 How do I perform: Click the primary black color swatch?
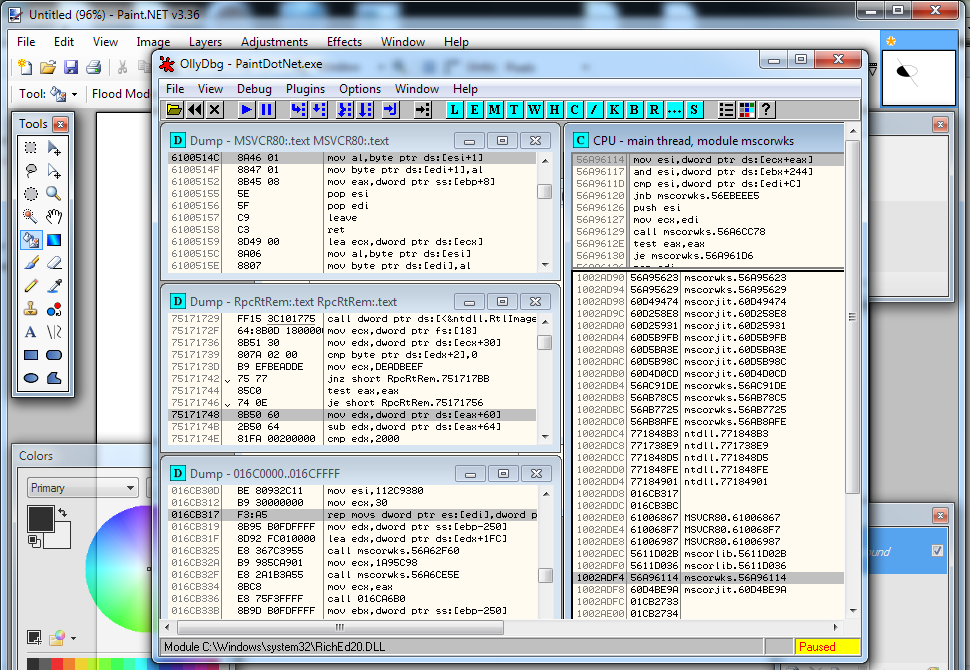click(x=39, y=517)
